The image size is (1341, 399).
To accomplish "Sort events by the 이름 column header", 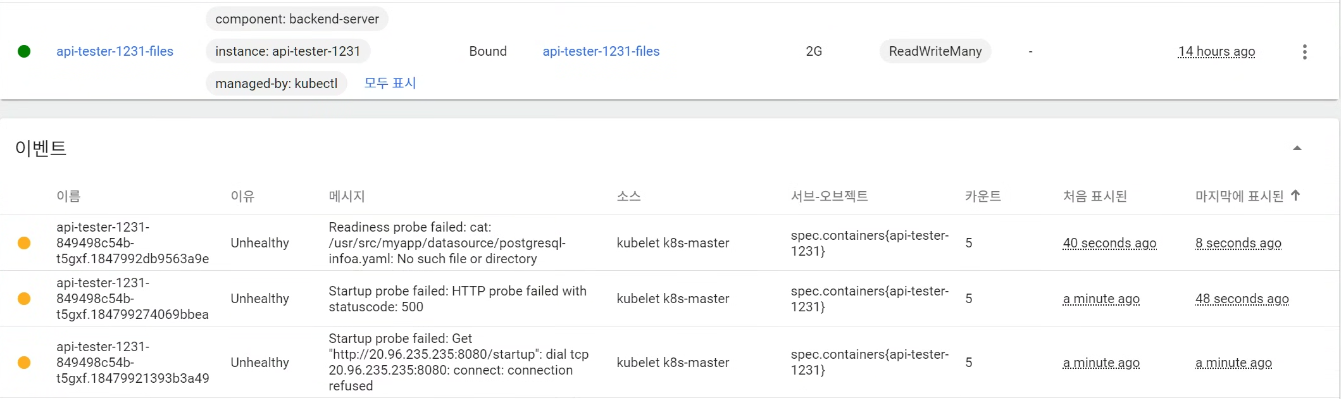I will 68,196.
